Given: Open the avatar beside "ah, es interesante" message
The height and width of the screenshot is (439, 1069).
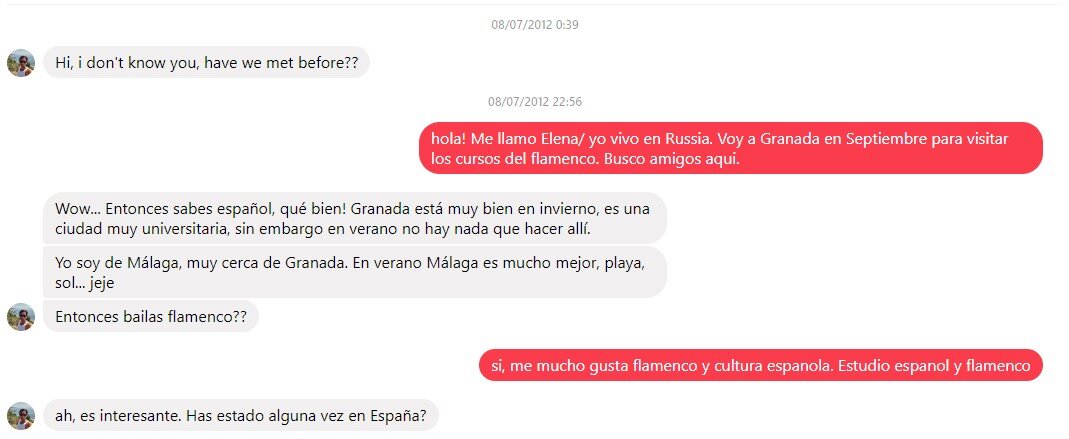Looking at the screenshot, I should pyautogui.click(x=21, y=415).
